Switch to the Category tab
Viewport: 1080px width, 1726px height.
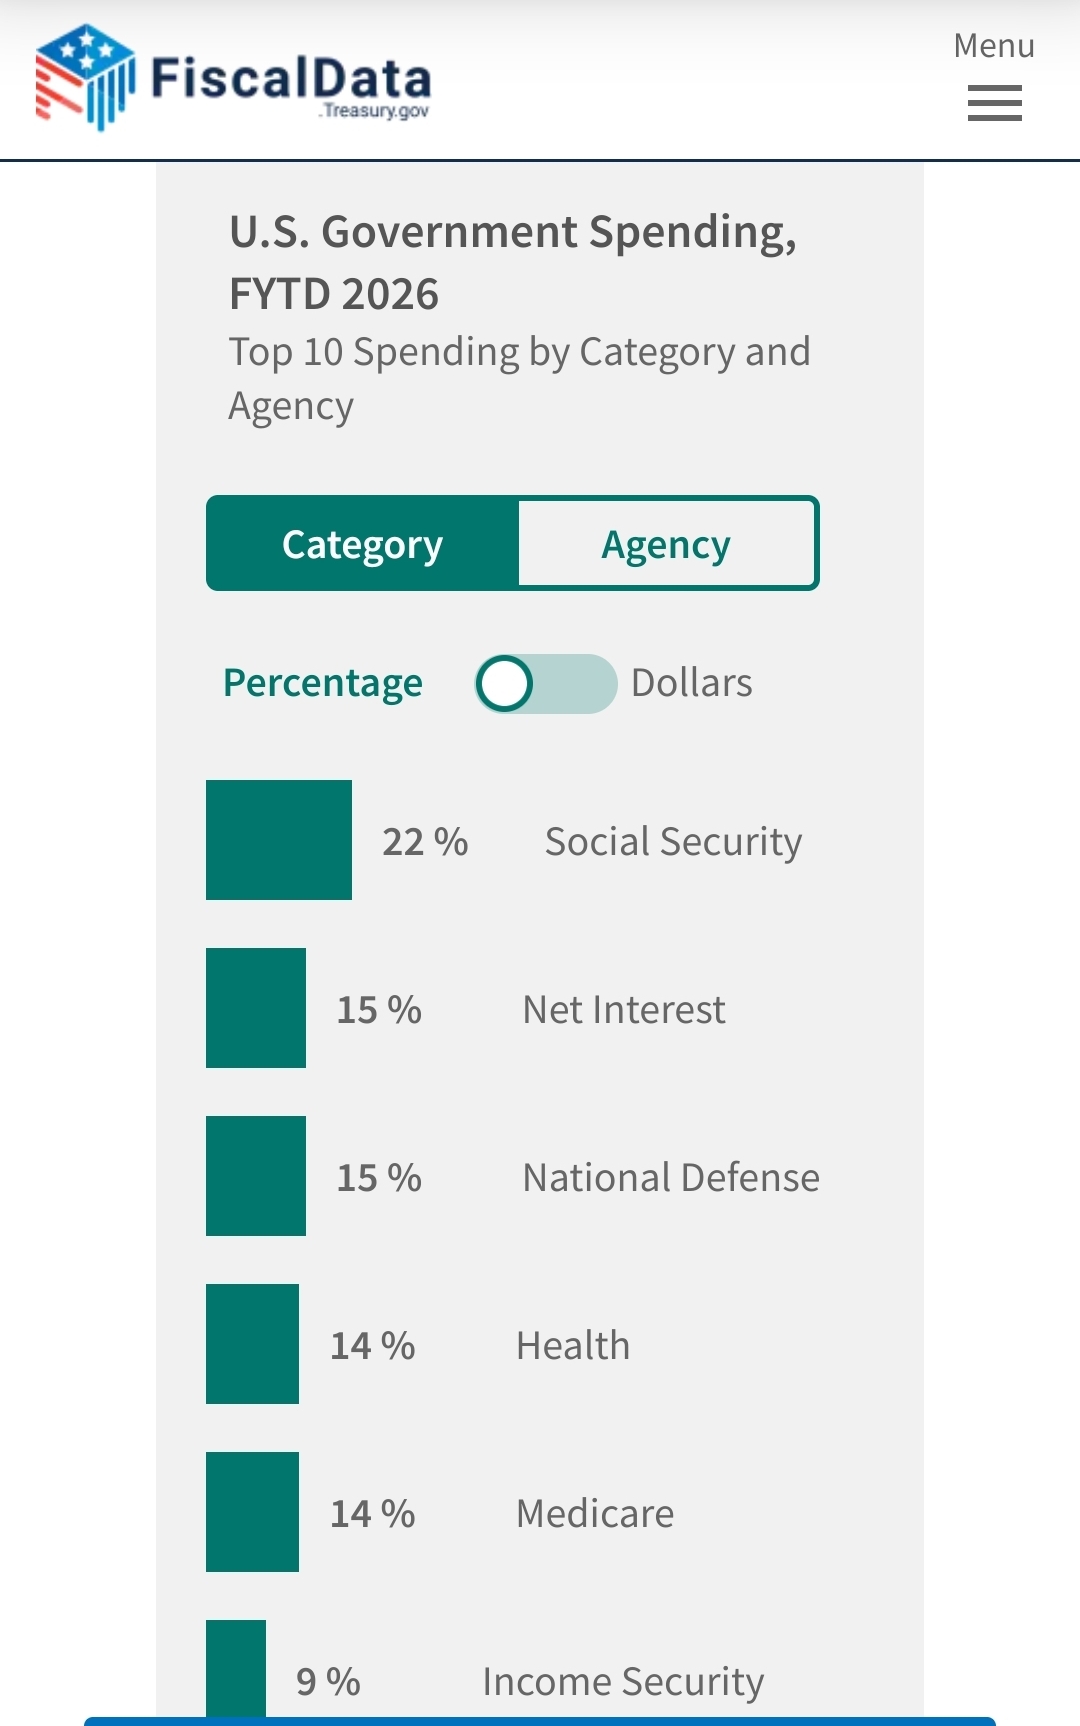point(363,544)
